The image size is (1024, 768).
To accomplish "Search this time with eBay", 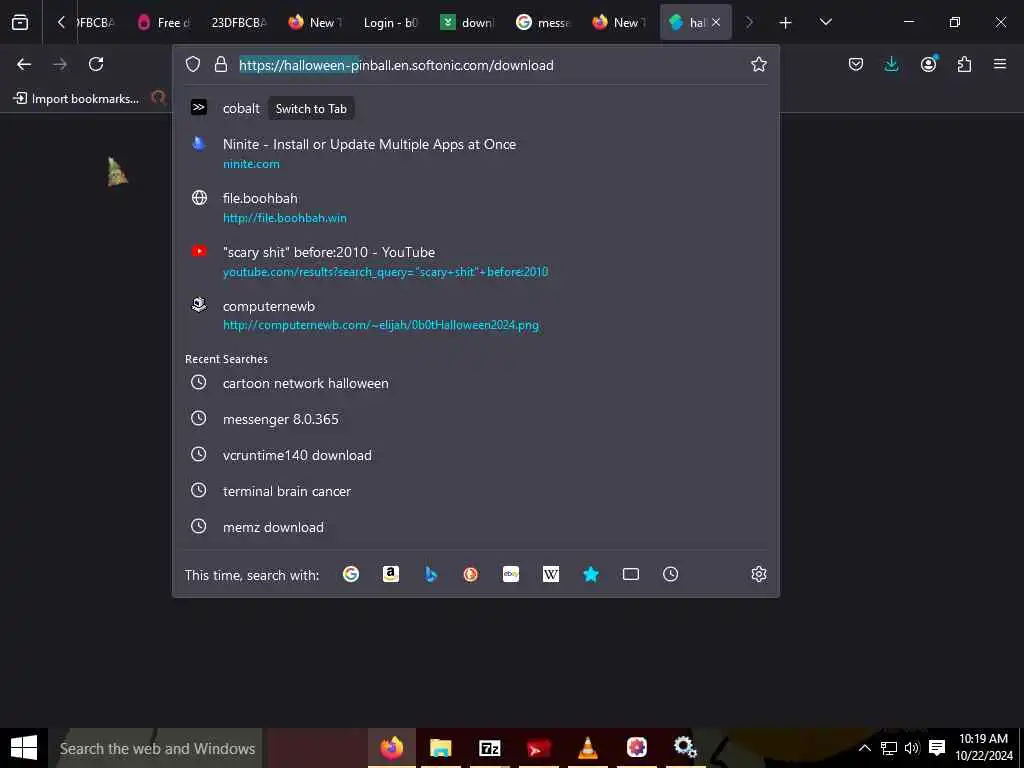I will [511, 574].
